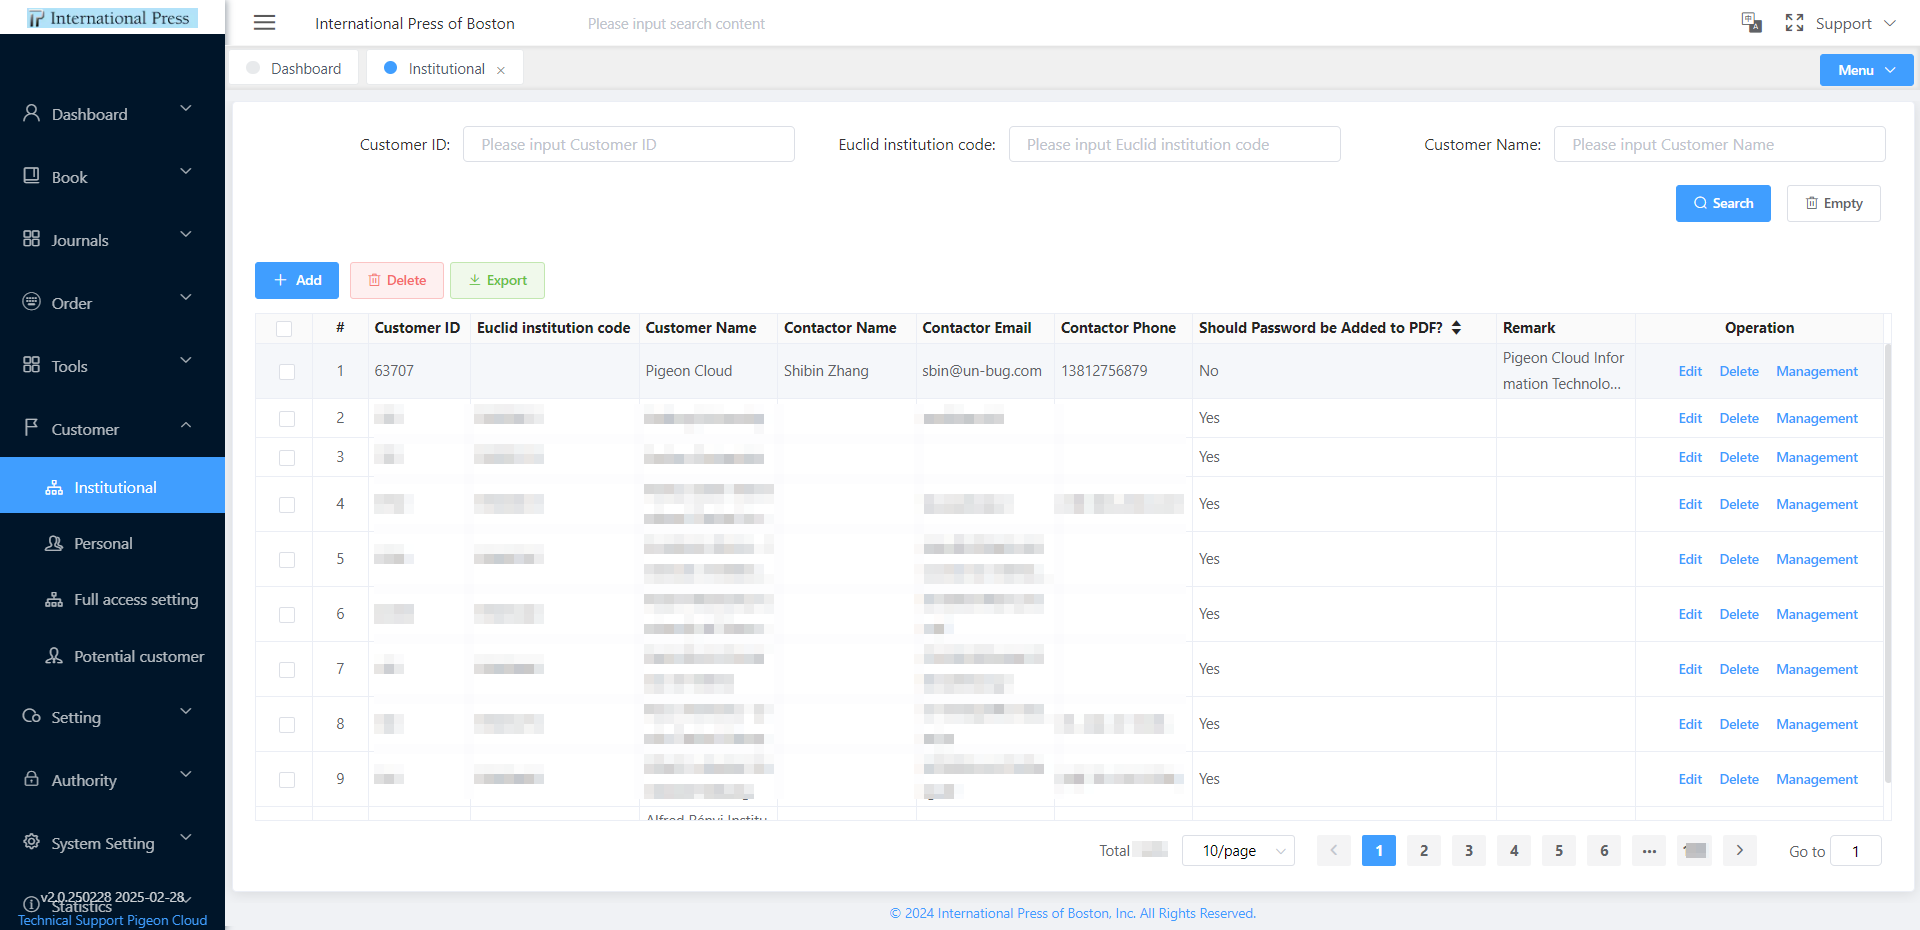Select the Institutional tab
Viewport: 1920px width, 930px height.
tap(445, 68)
